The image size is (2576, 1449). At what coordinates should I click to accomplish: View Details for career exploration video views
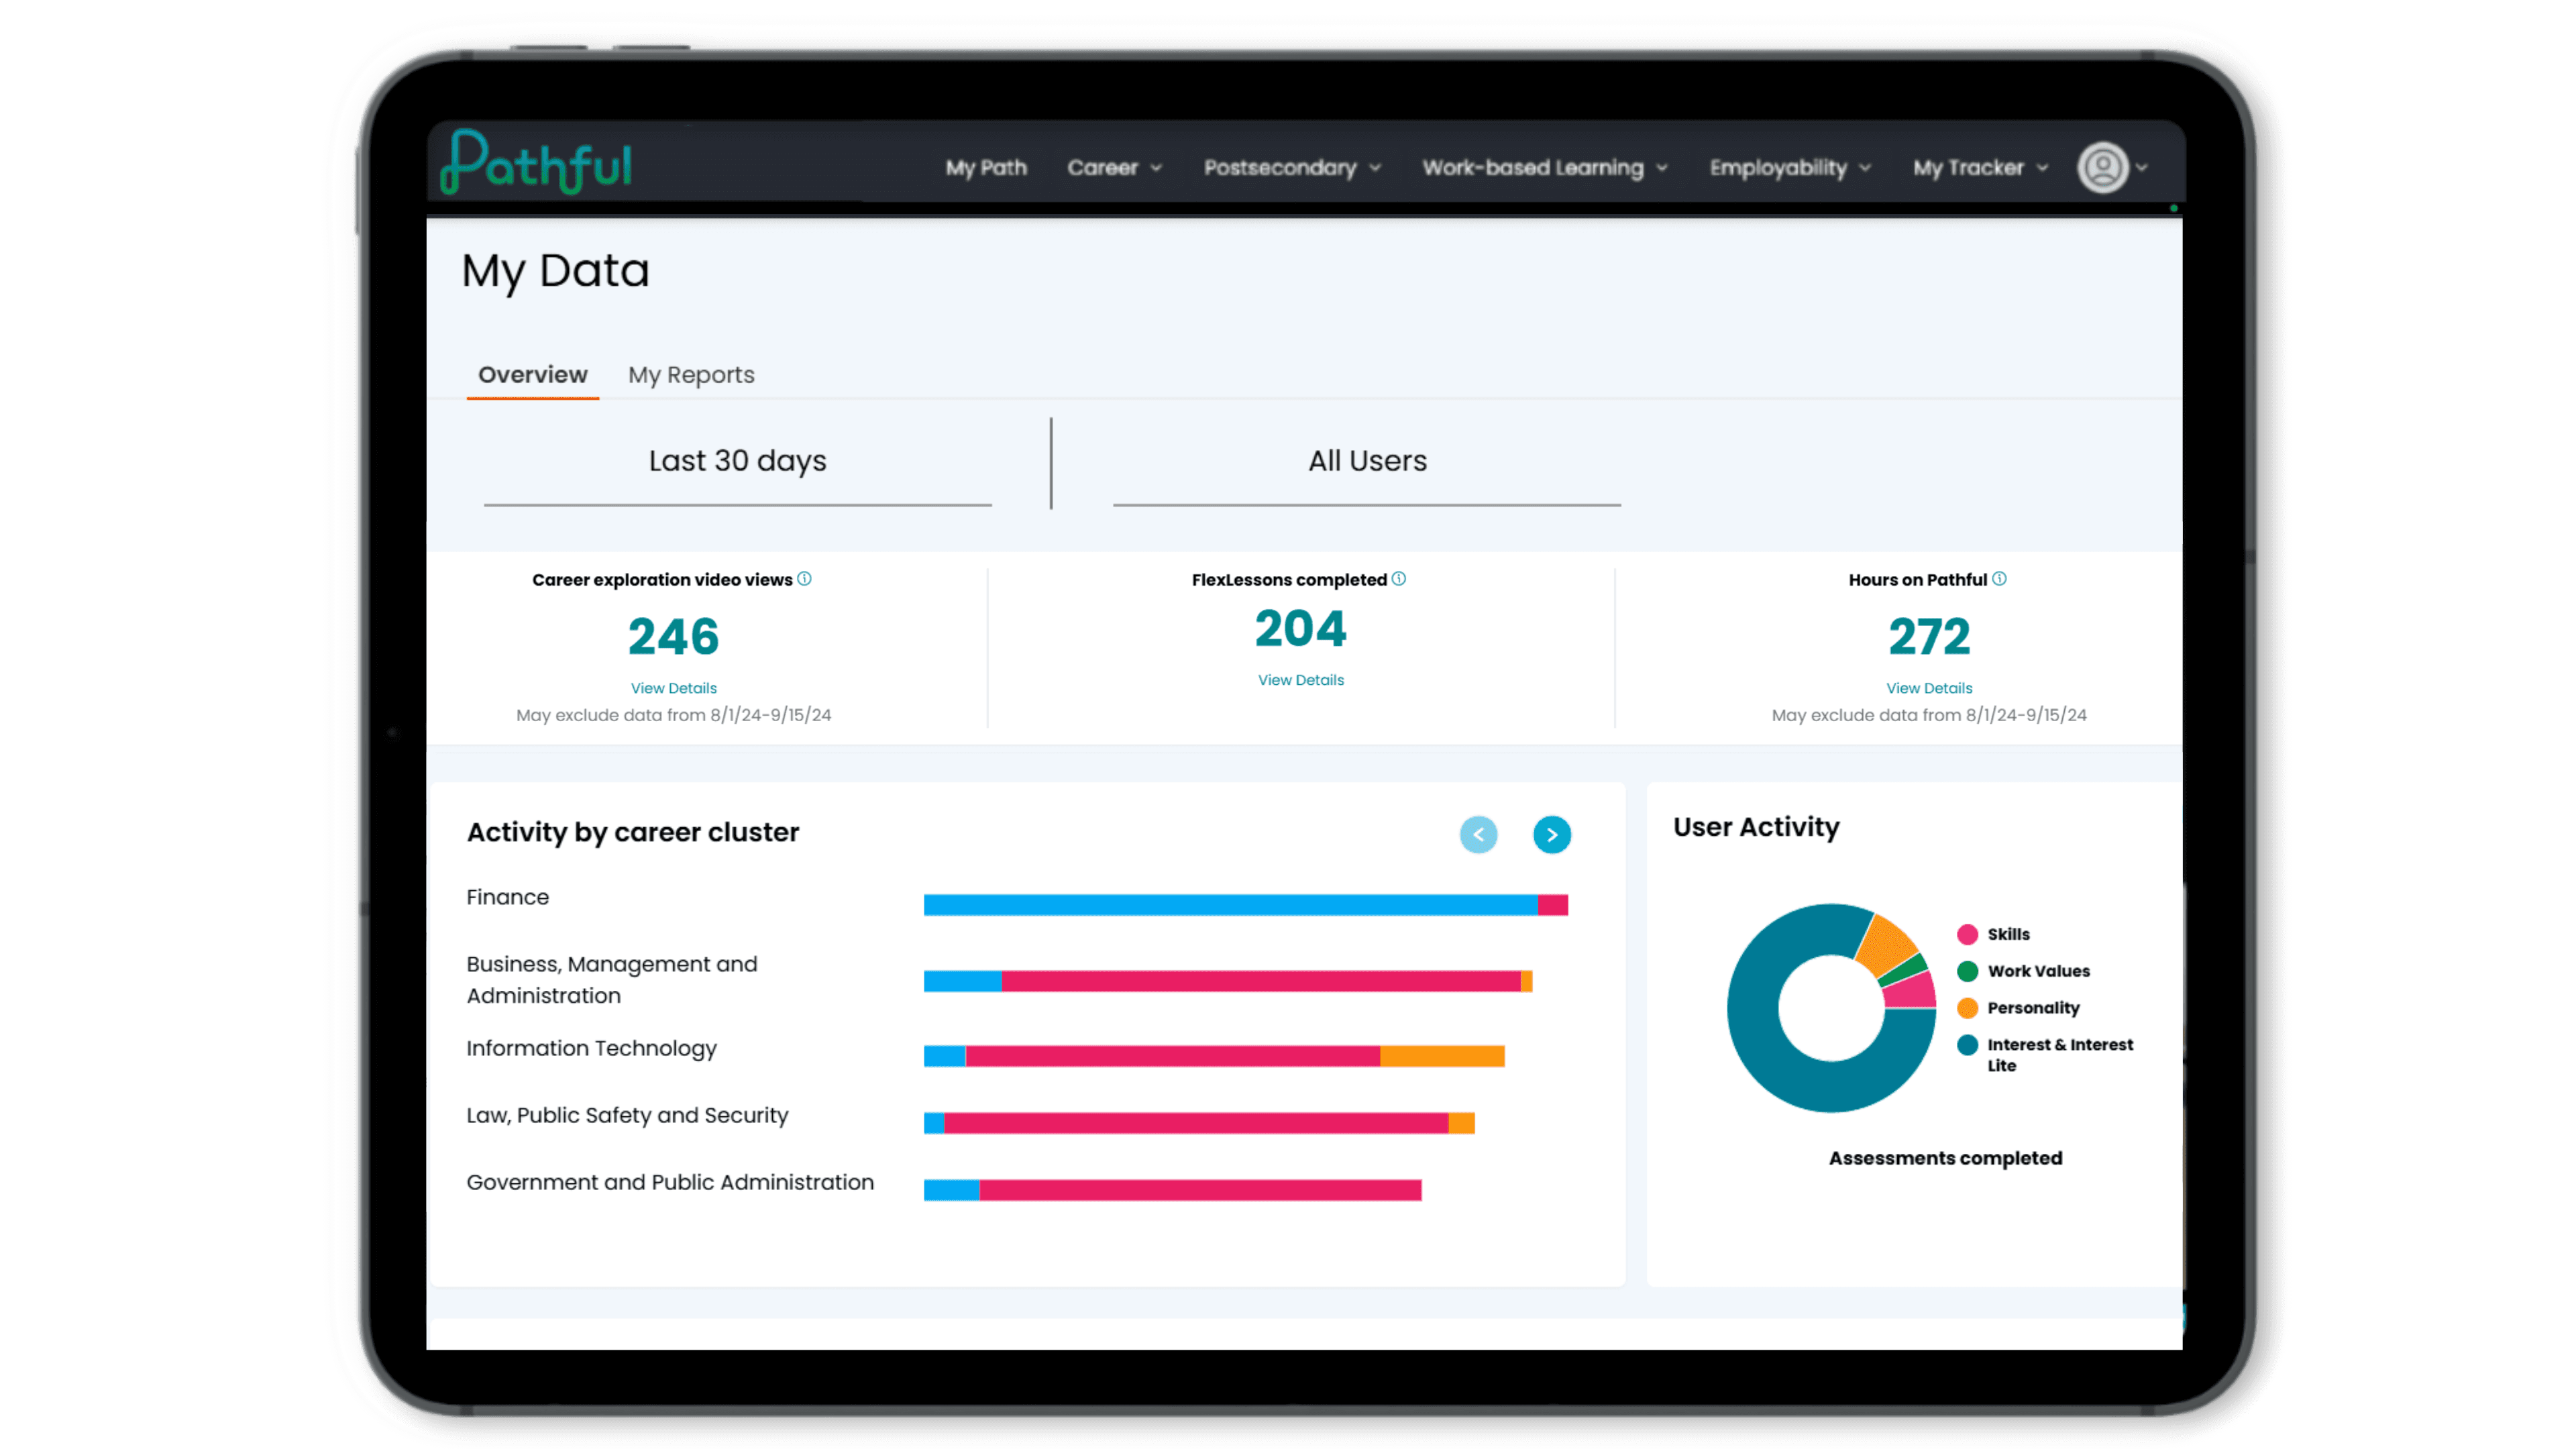point(673,688)
